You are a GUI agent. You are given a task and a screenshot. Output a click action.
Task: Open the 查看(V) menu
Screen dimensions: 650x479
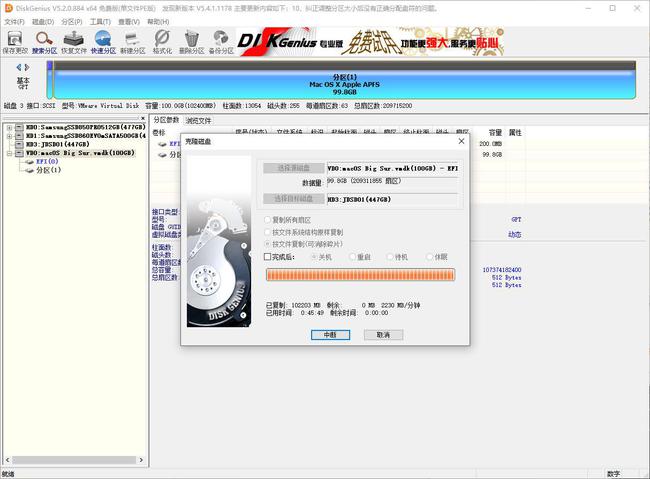pos(129,22)
